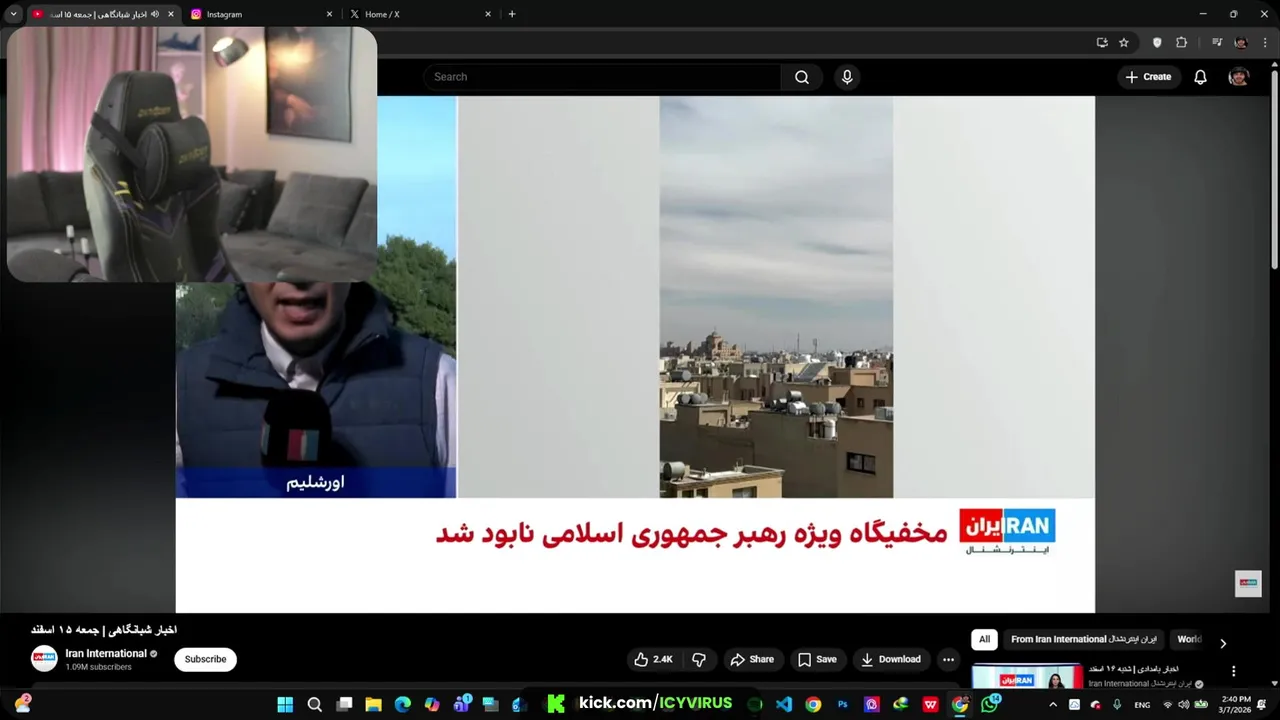Open WhatsApp from taskbar
1280x720 pixels.
pos(990,704)
